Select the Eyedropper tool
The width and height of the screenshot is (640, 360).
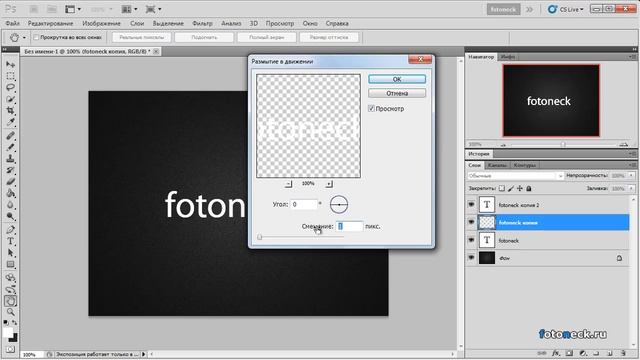[x=10, y=122]
